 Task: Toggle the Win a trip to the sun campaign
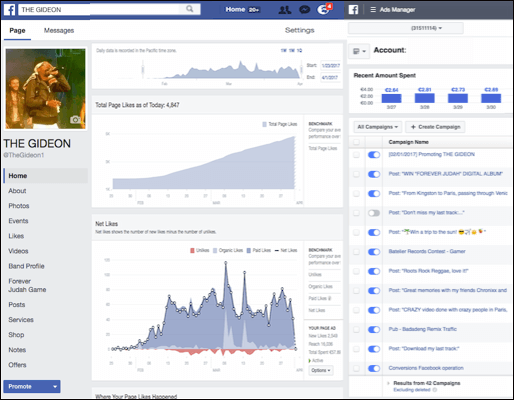tap(374, 232)
